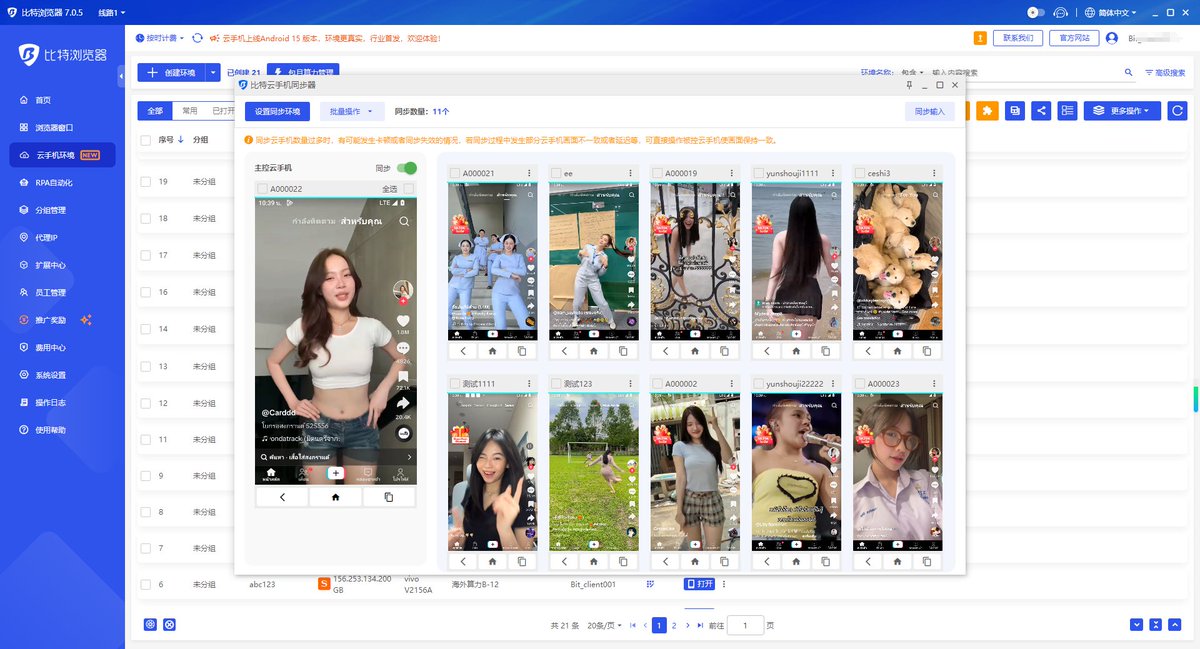This screenshot has width=1200, height=649.
Task: Open three-dot menu of phone ceshi3
Action: tap(934, 174)
